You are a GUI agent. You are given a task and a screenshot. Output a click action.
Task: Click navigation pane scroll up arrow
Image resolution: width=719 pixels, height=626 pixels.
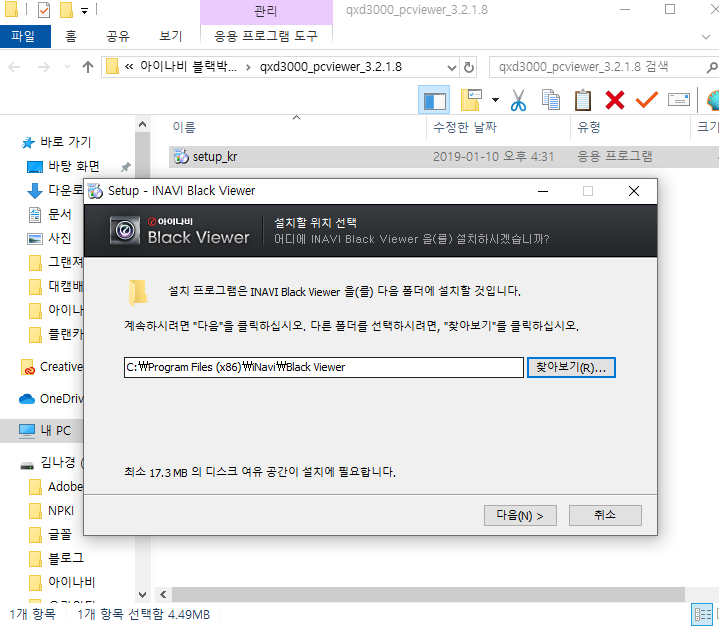pos(143,124)
